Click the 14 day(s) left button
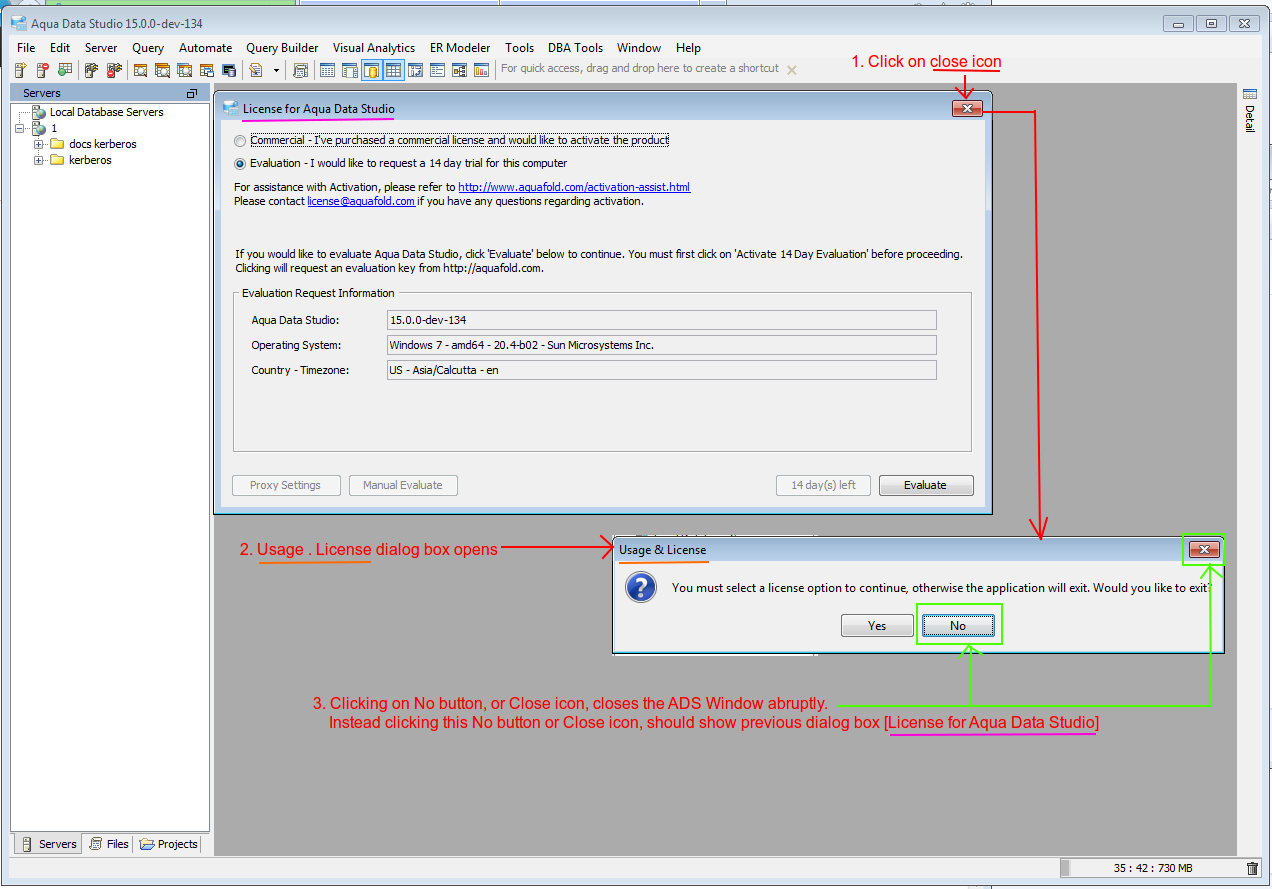Viewport: 1272px width, 889px height. (x=823, y=485)
